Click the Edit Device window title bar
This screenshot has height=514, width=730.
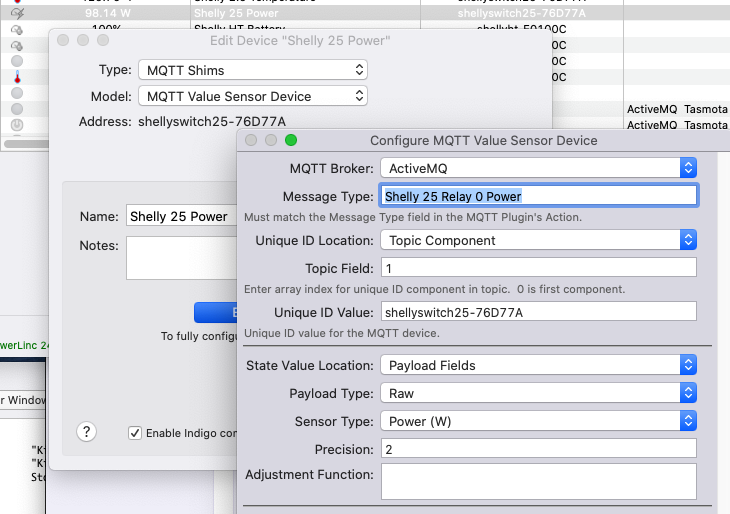pyautogui.click(x=300, y=41)
